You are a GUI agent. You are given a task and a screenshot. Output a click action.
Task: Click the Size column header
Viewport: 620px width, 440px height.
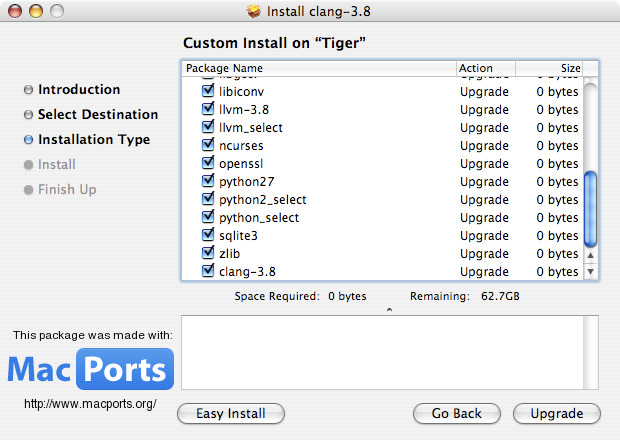(x=549, y=68)
